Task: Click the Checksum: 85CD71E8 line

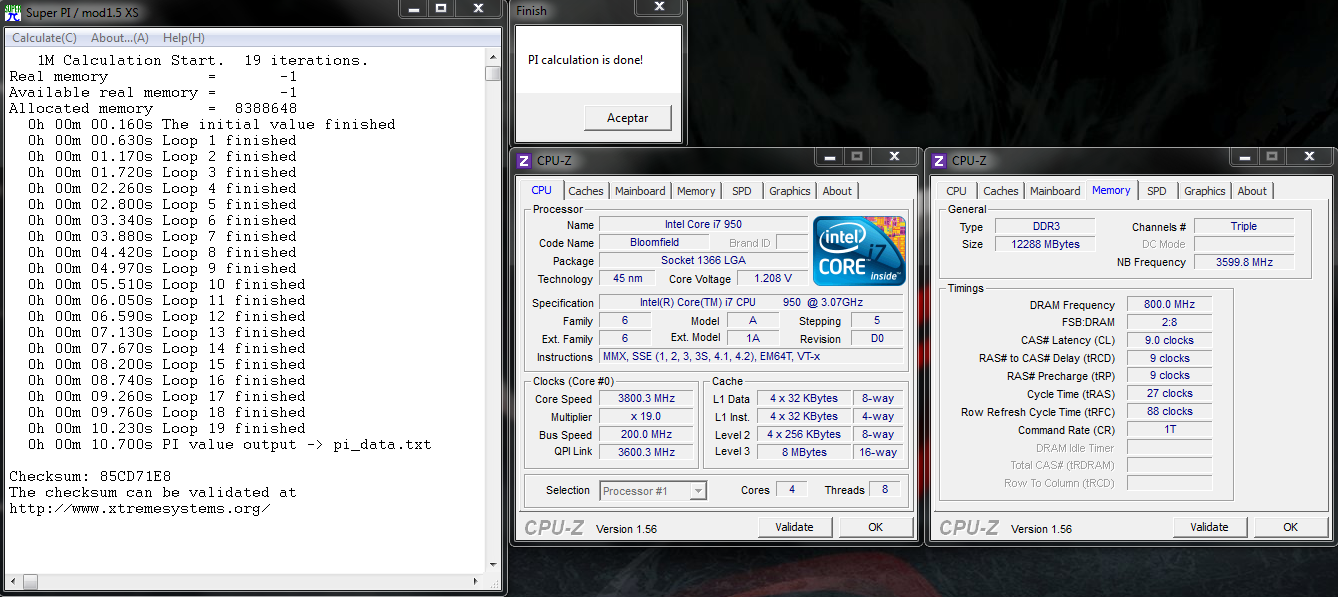Action: (x=91, y=476)
